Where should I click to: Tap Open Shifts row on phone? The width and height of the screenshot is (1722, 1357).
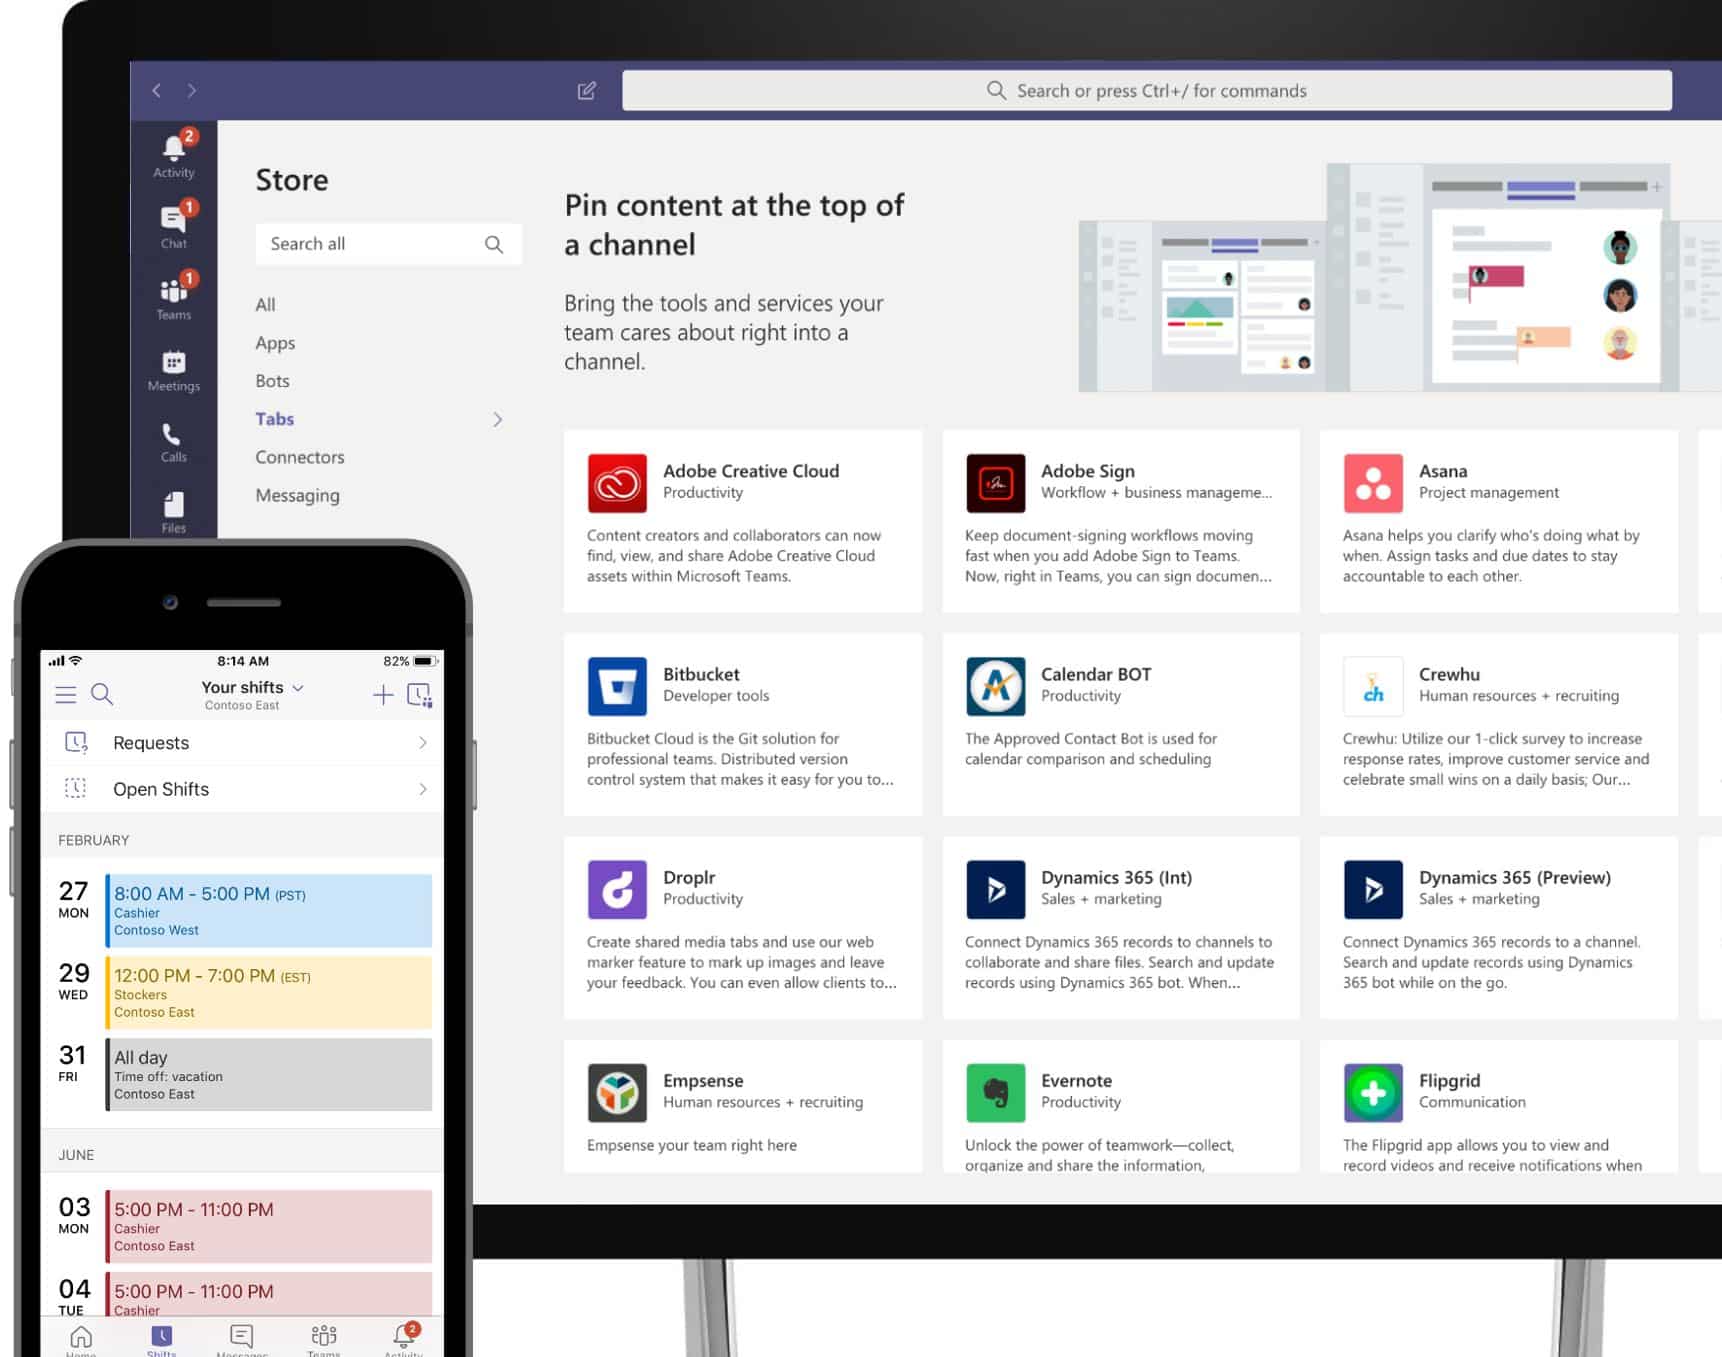[242, 789]
